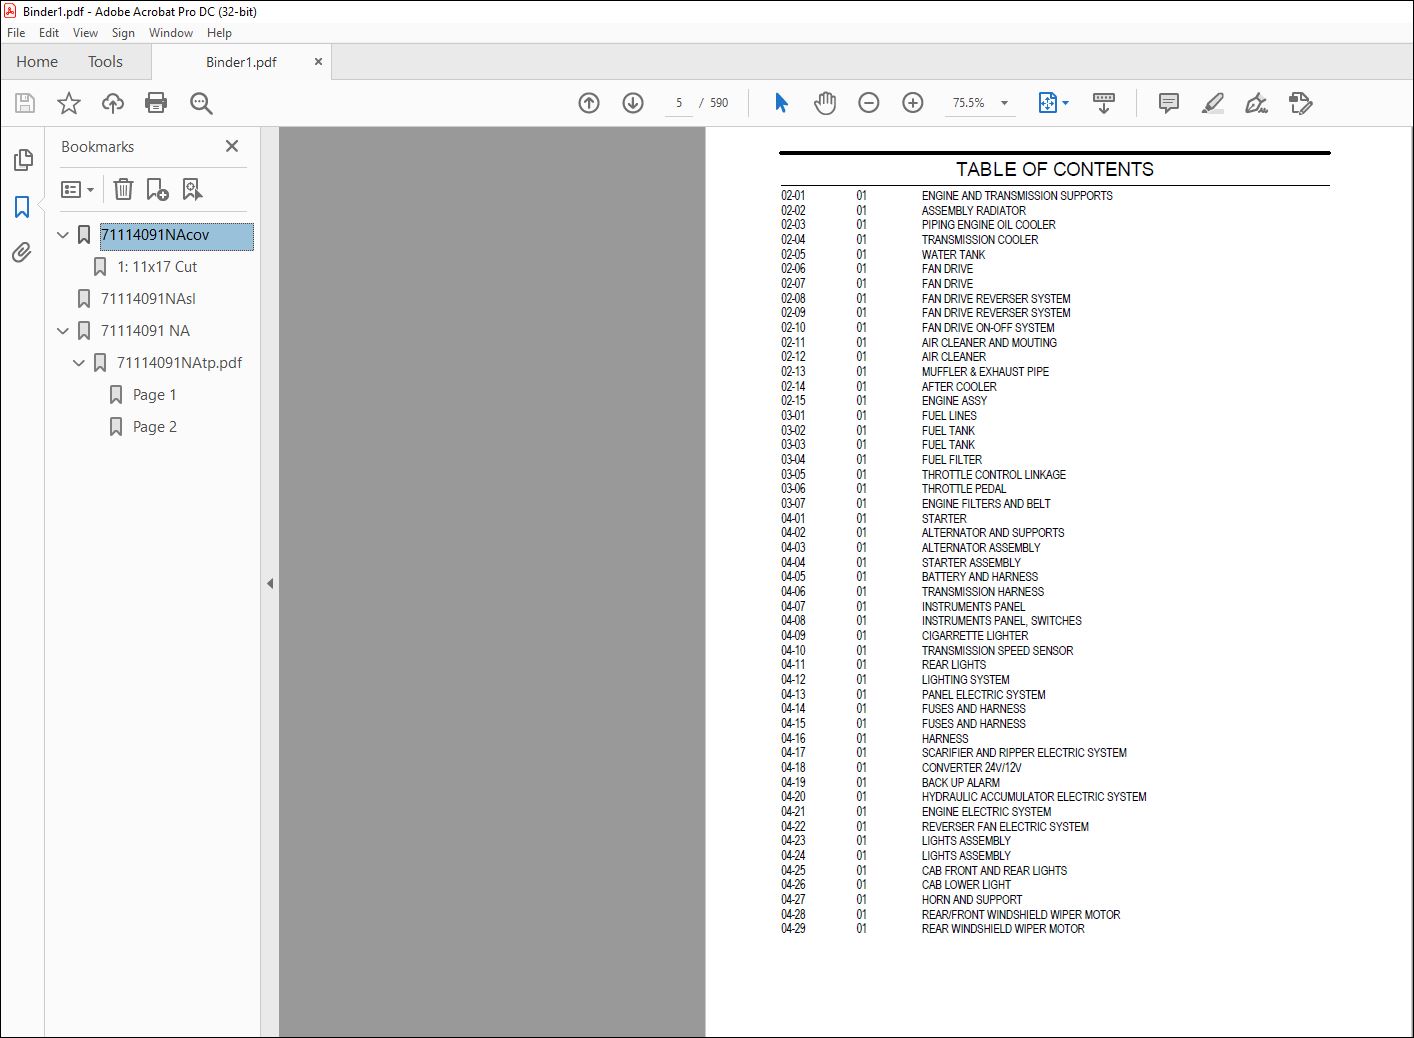The width and height of the screenshot is (1414, 1038).
Task: Collapse the 71114091NAcov bookmark
Action: (63, 235)
